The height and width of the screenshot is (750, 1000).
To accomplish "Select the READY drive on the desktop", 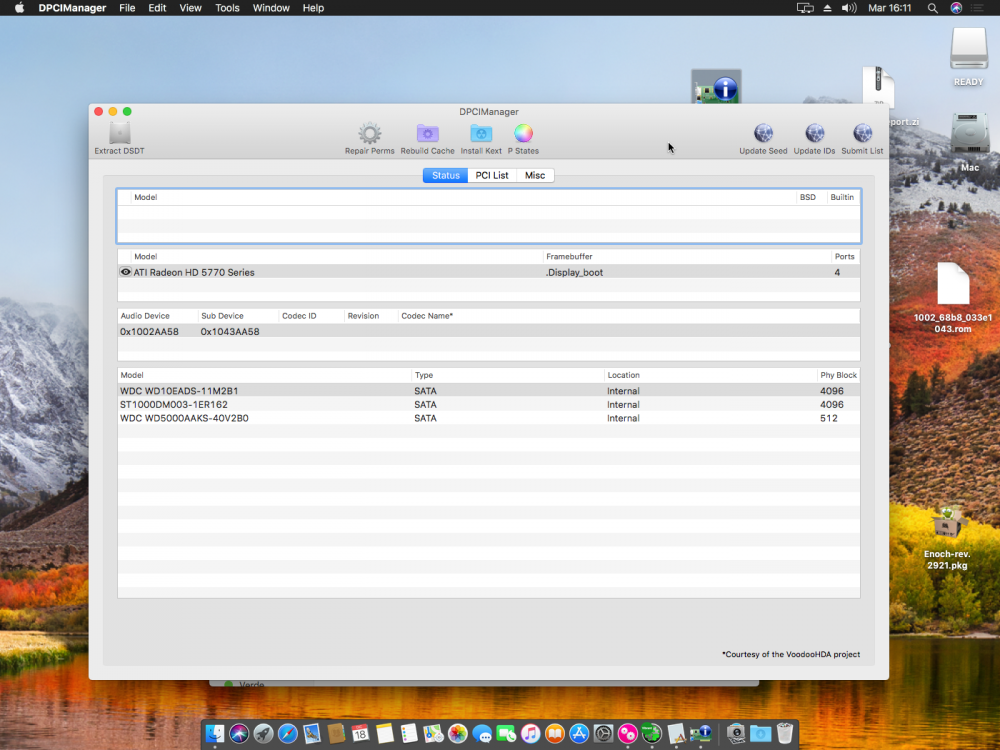I will tap(968, 57).
